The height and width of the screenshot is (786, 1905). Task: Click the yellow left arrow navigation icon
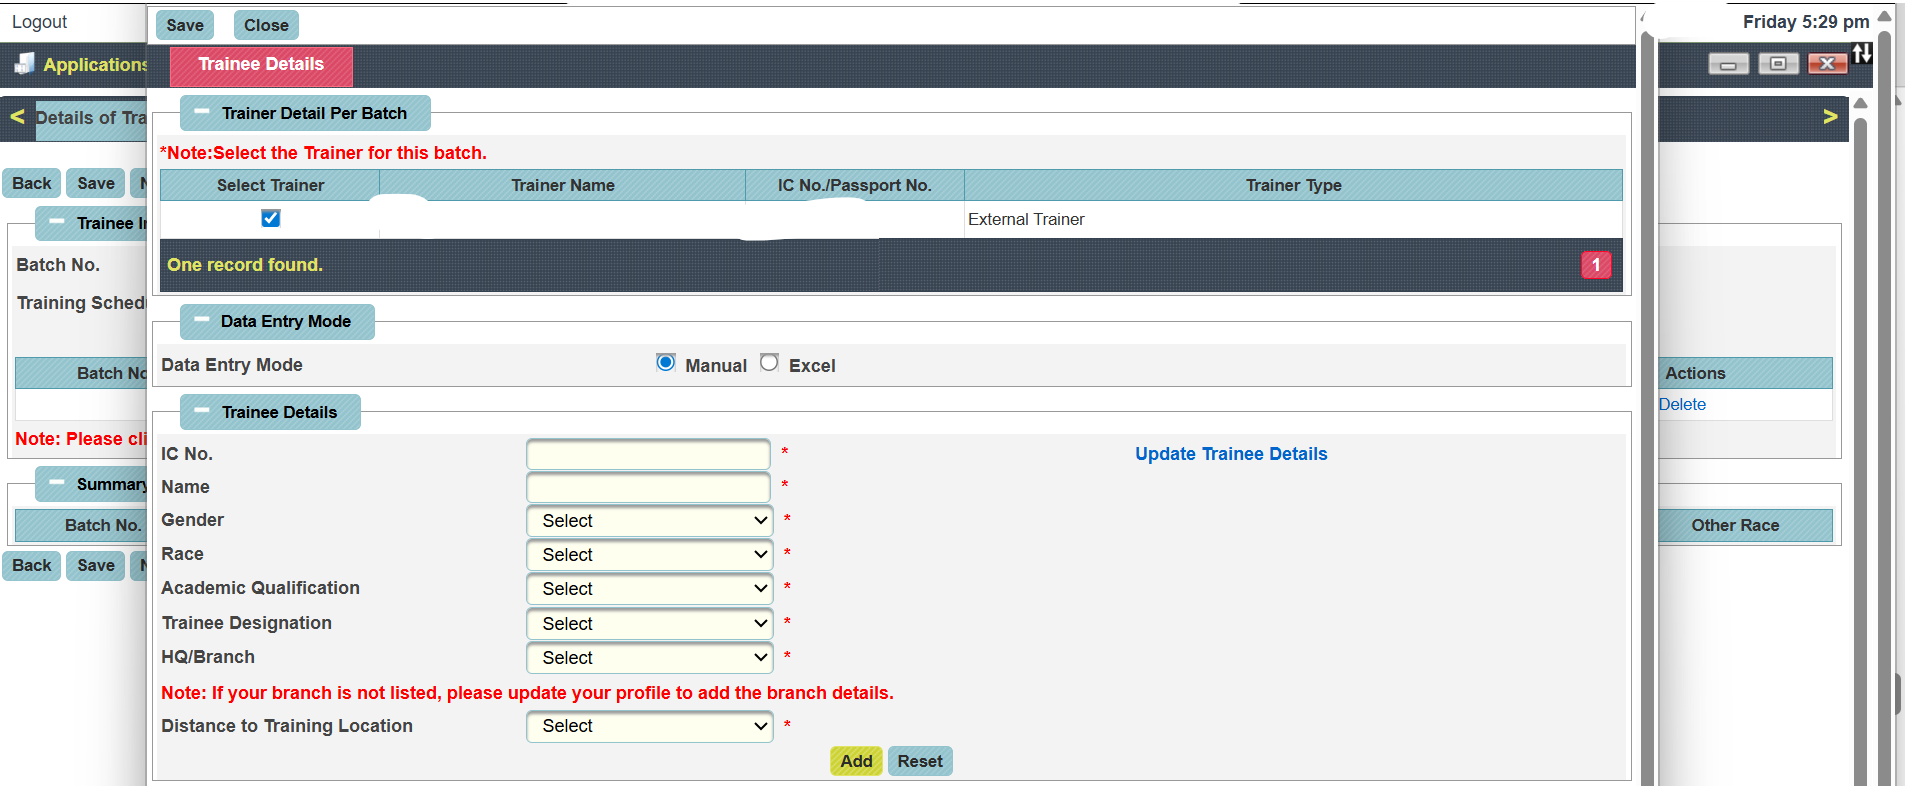(x=17, y=117)
